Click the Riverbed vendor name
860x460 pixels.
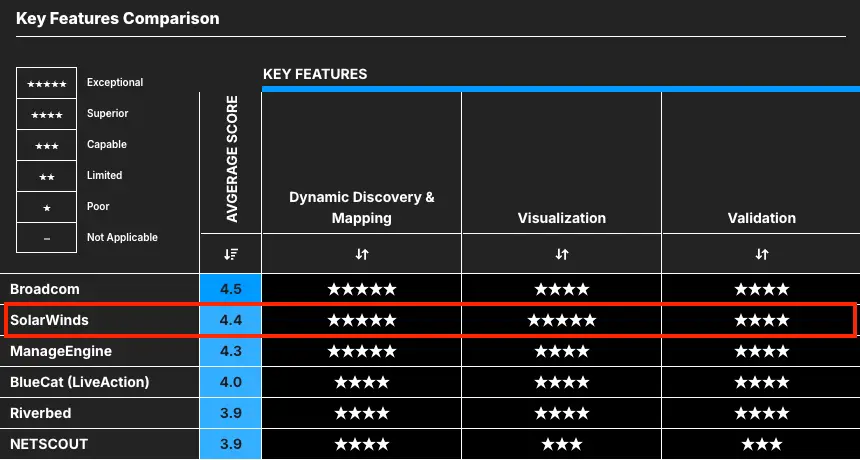click(x=41, y=413)
